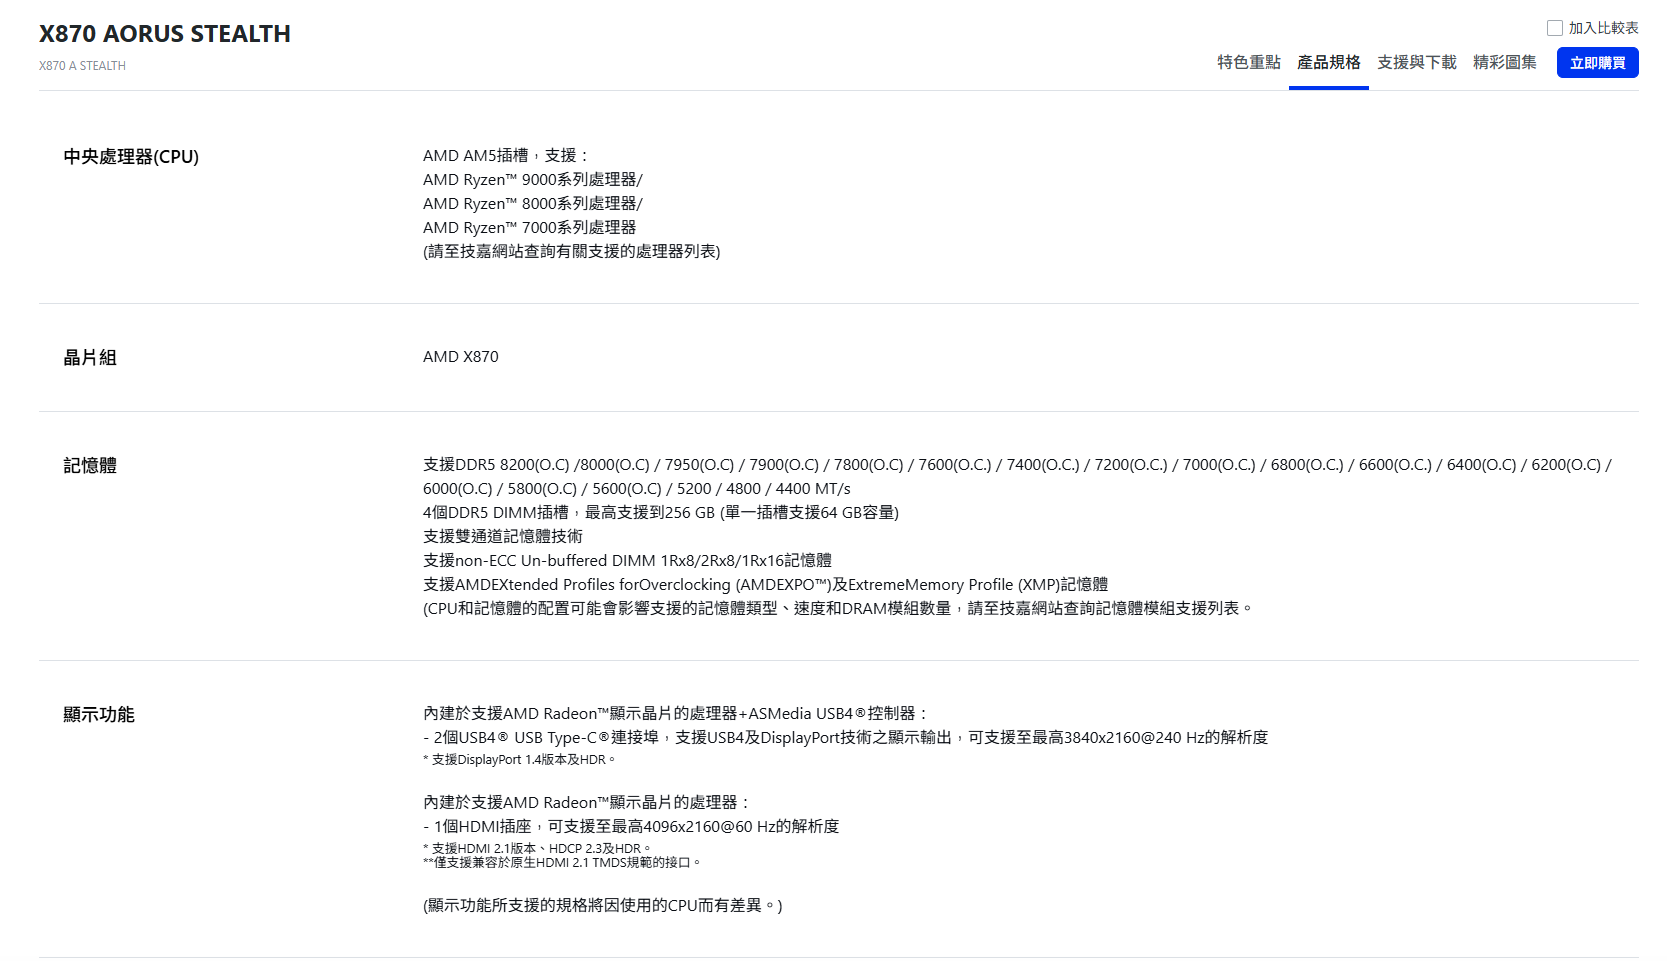
Task: Click the X870 AORUS STEALTH product title
Action: click(165, 34)
